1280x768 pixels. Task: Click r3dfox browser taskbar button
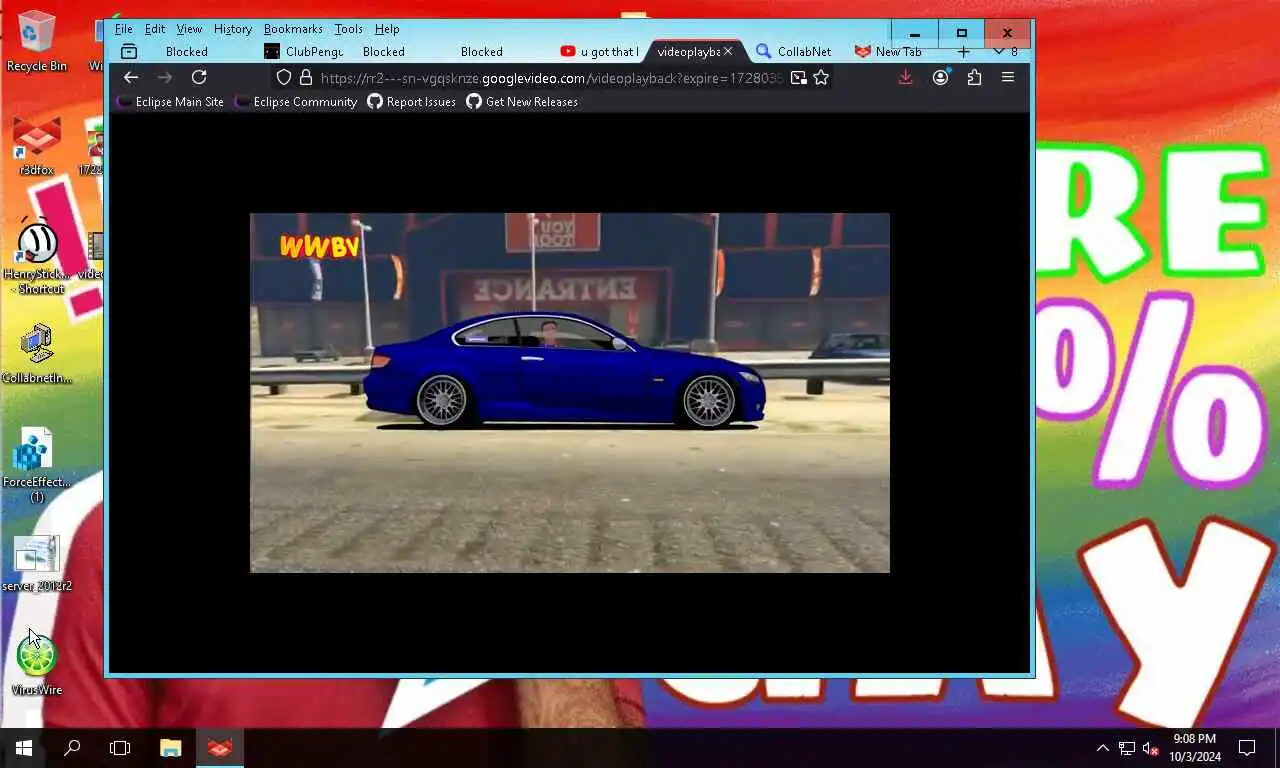[x=220, y=748]
